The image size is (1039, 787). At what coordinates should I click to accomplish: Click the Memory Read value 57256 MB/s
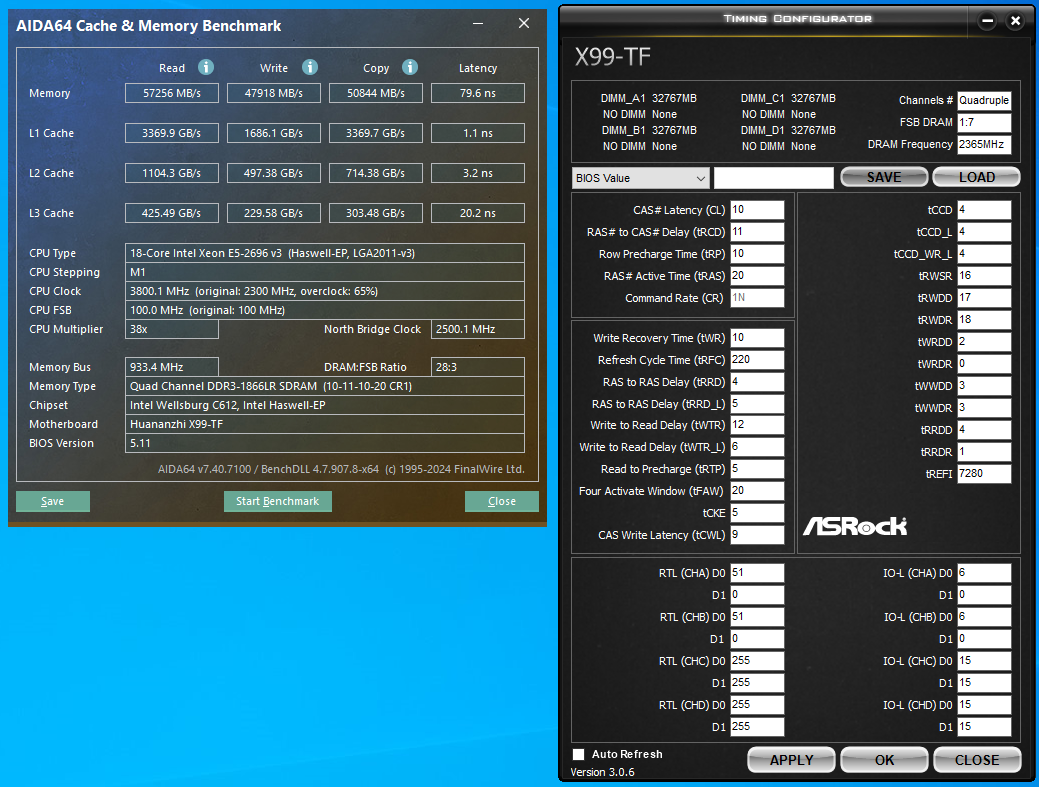[x=172, y=93]
